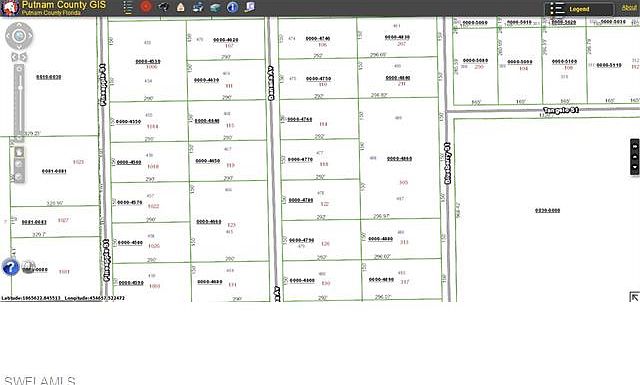Click the small globe icon beside help

click(28, 267)
